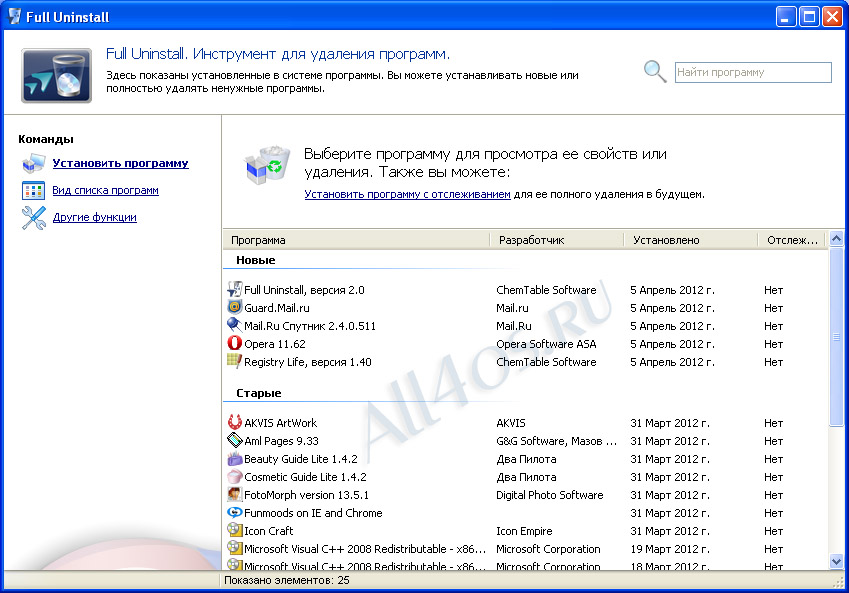
Task: Click the Aml Pages 9.33 icon
Action: [234, 440]
